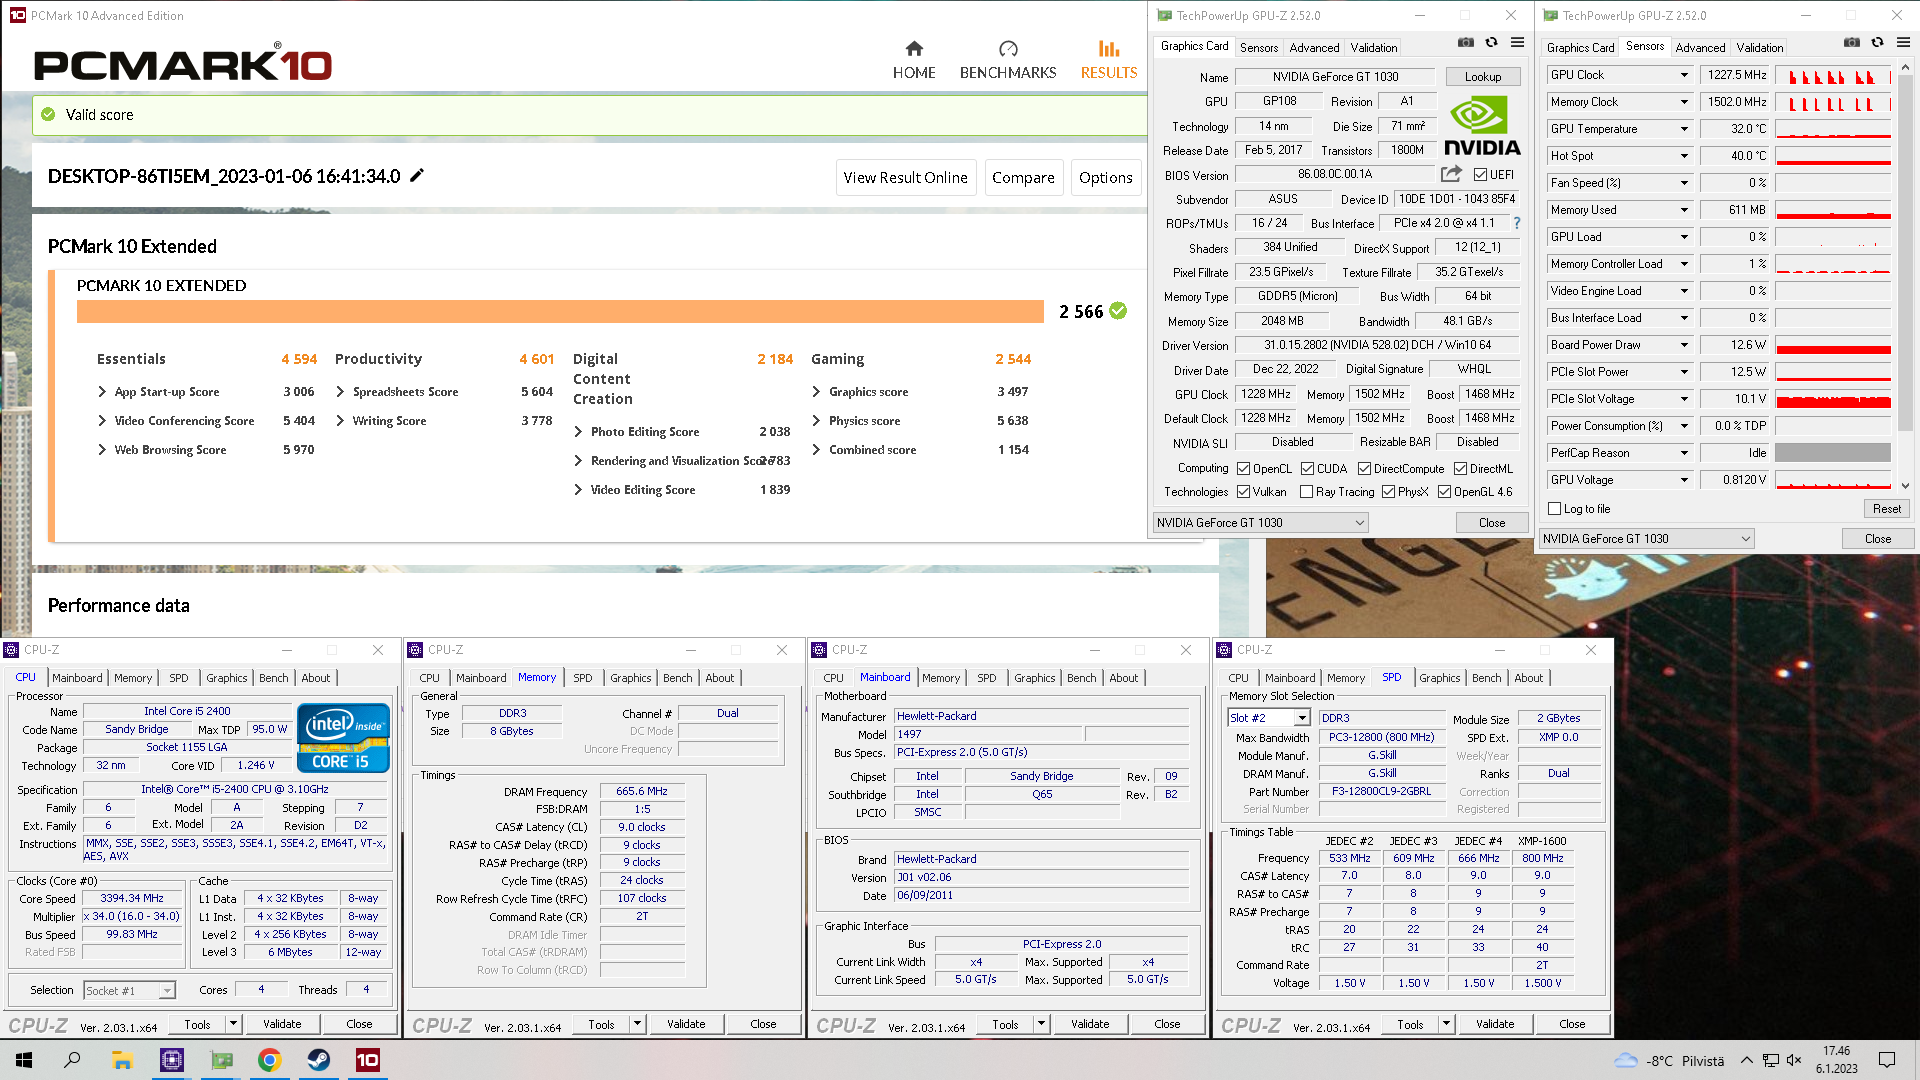
Task: Edit result name with pencil icon
Action: [418, 175]
